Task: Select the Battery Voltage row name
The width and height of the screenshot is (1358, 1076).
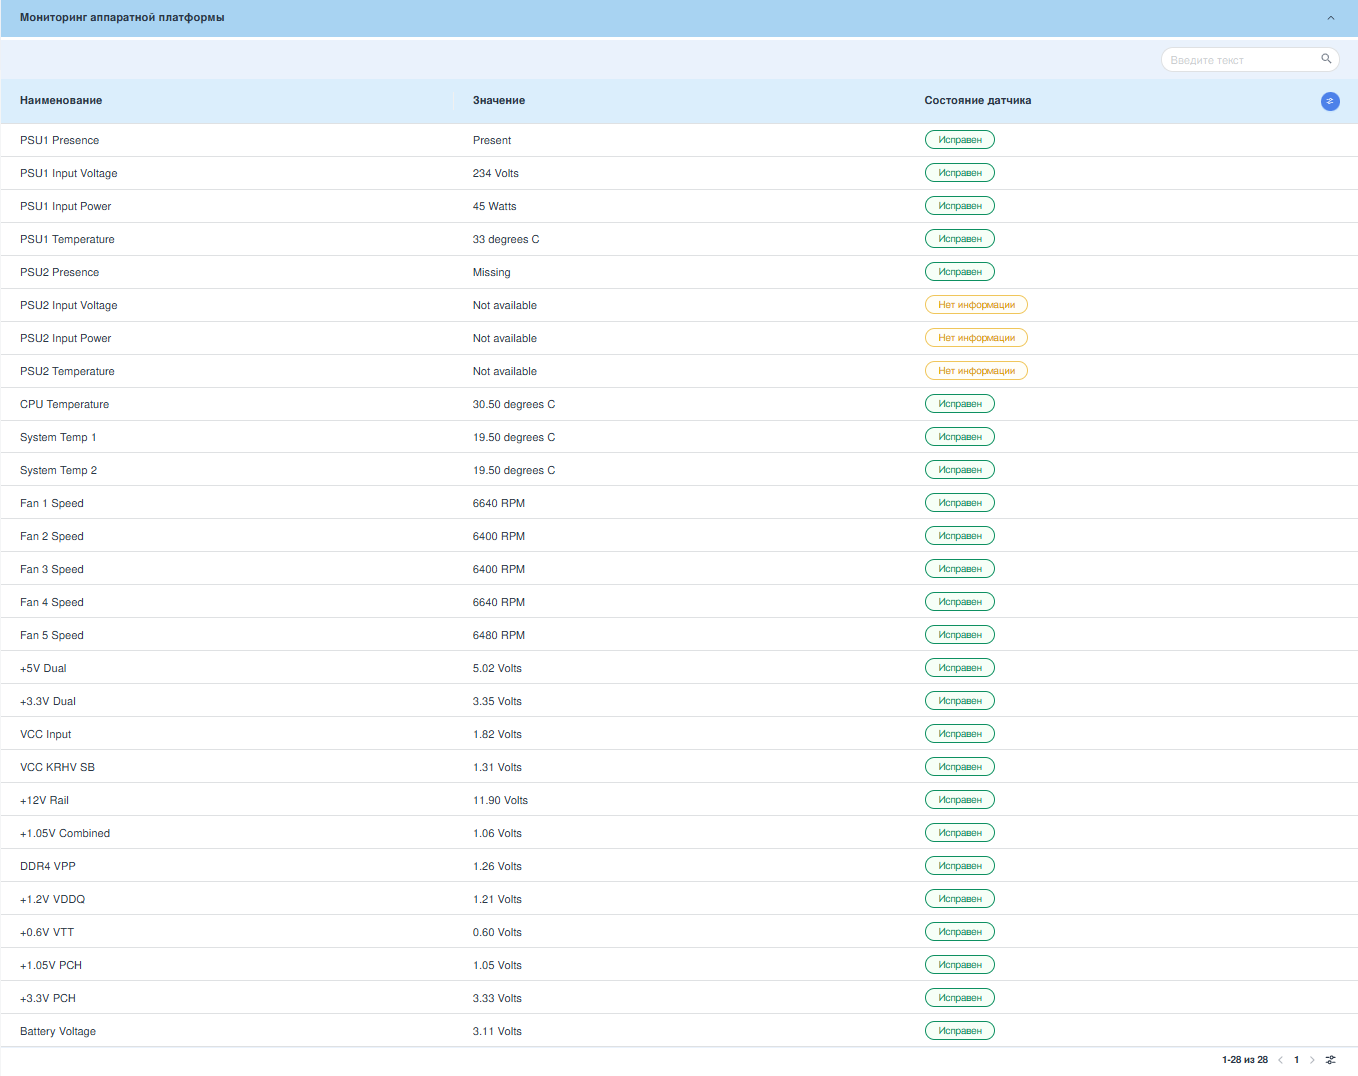Action: click(x=58, y=1032)
